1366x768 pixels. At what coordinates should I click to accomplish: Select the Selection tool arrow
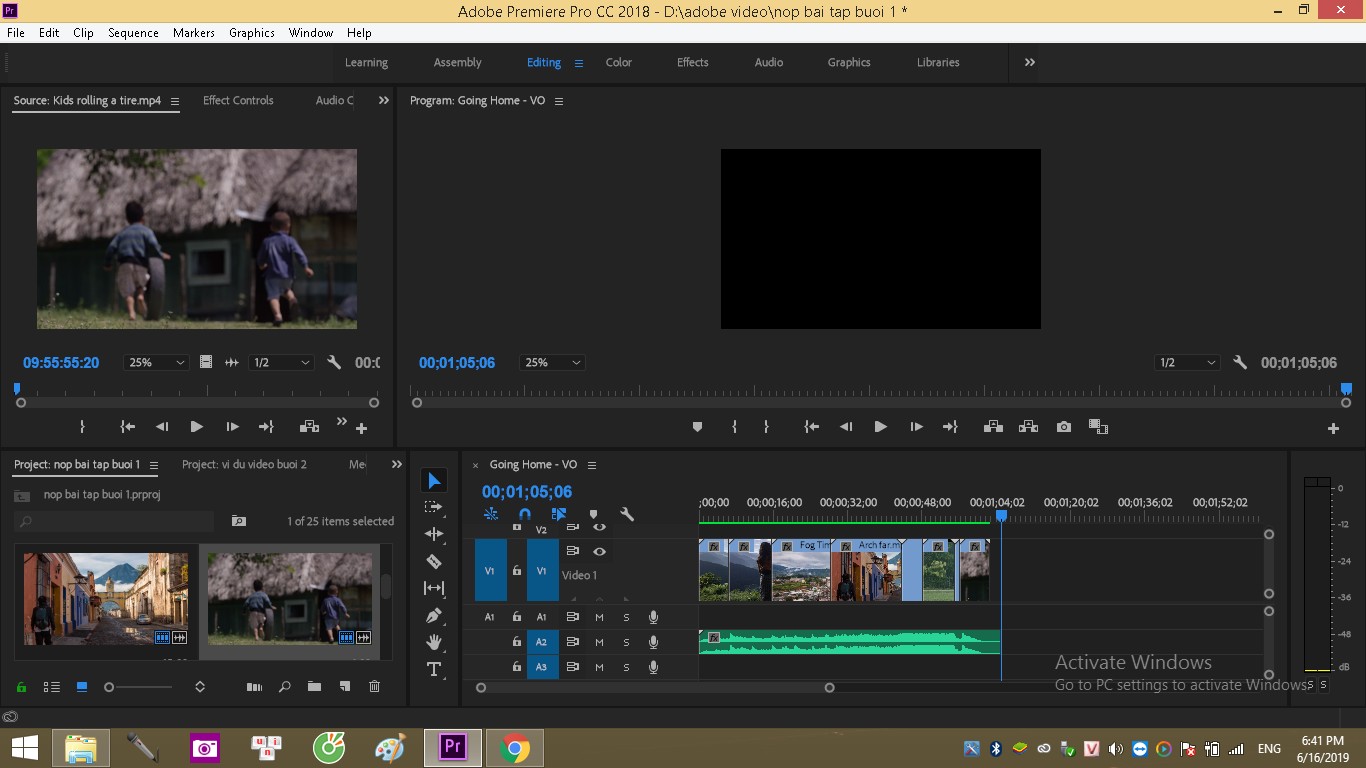(x=434, y=481)
